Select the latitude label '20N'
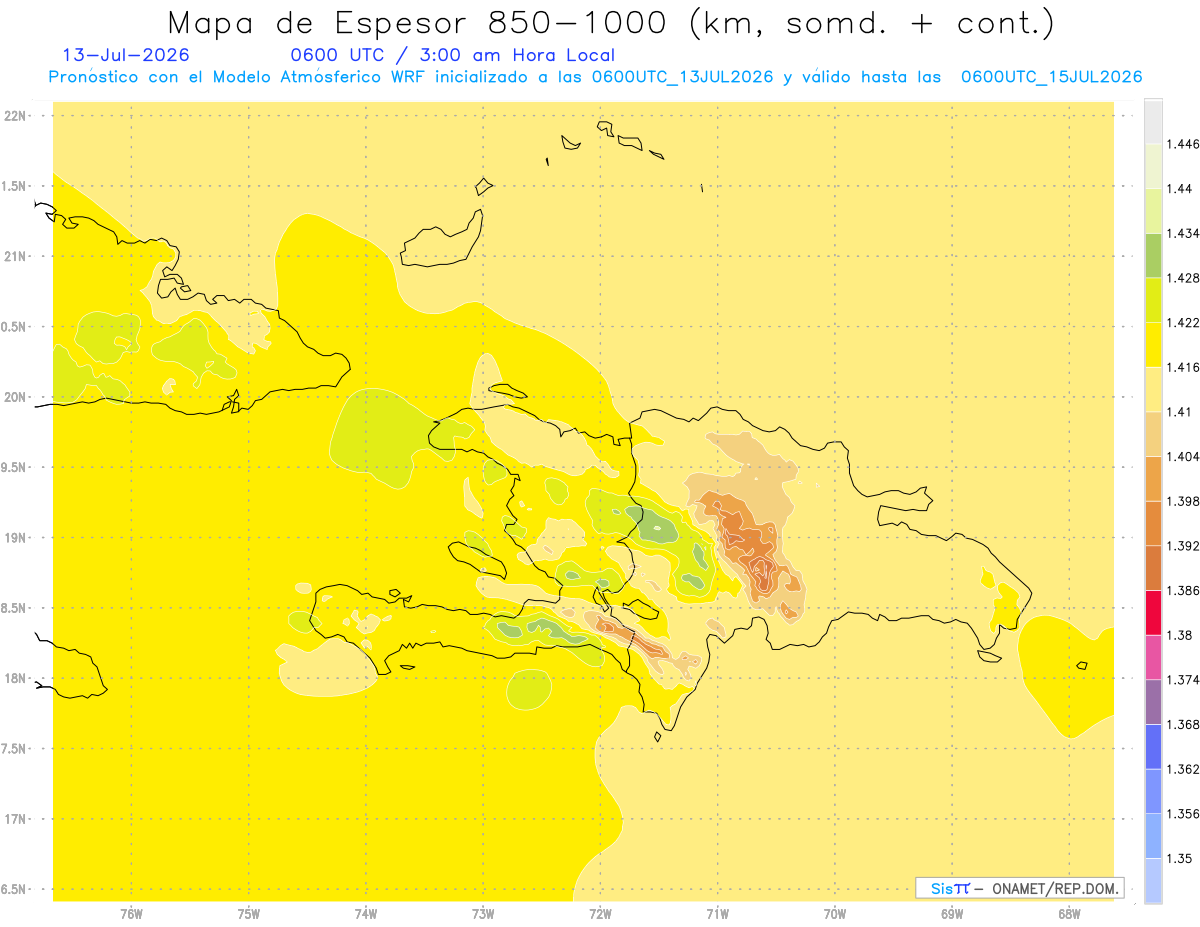Image resolution: width=1200 pixels, height=927 pixels. [15, 397]
